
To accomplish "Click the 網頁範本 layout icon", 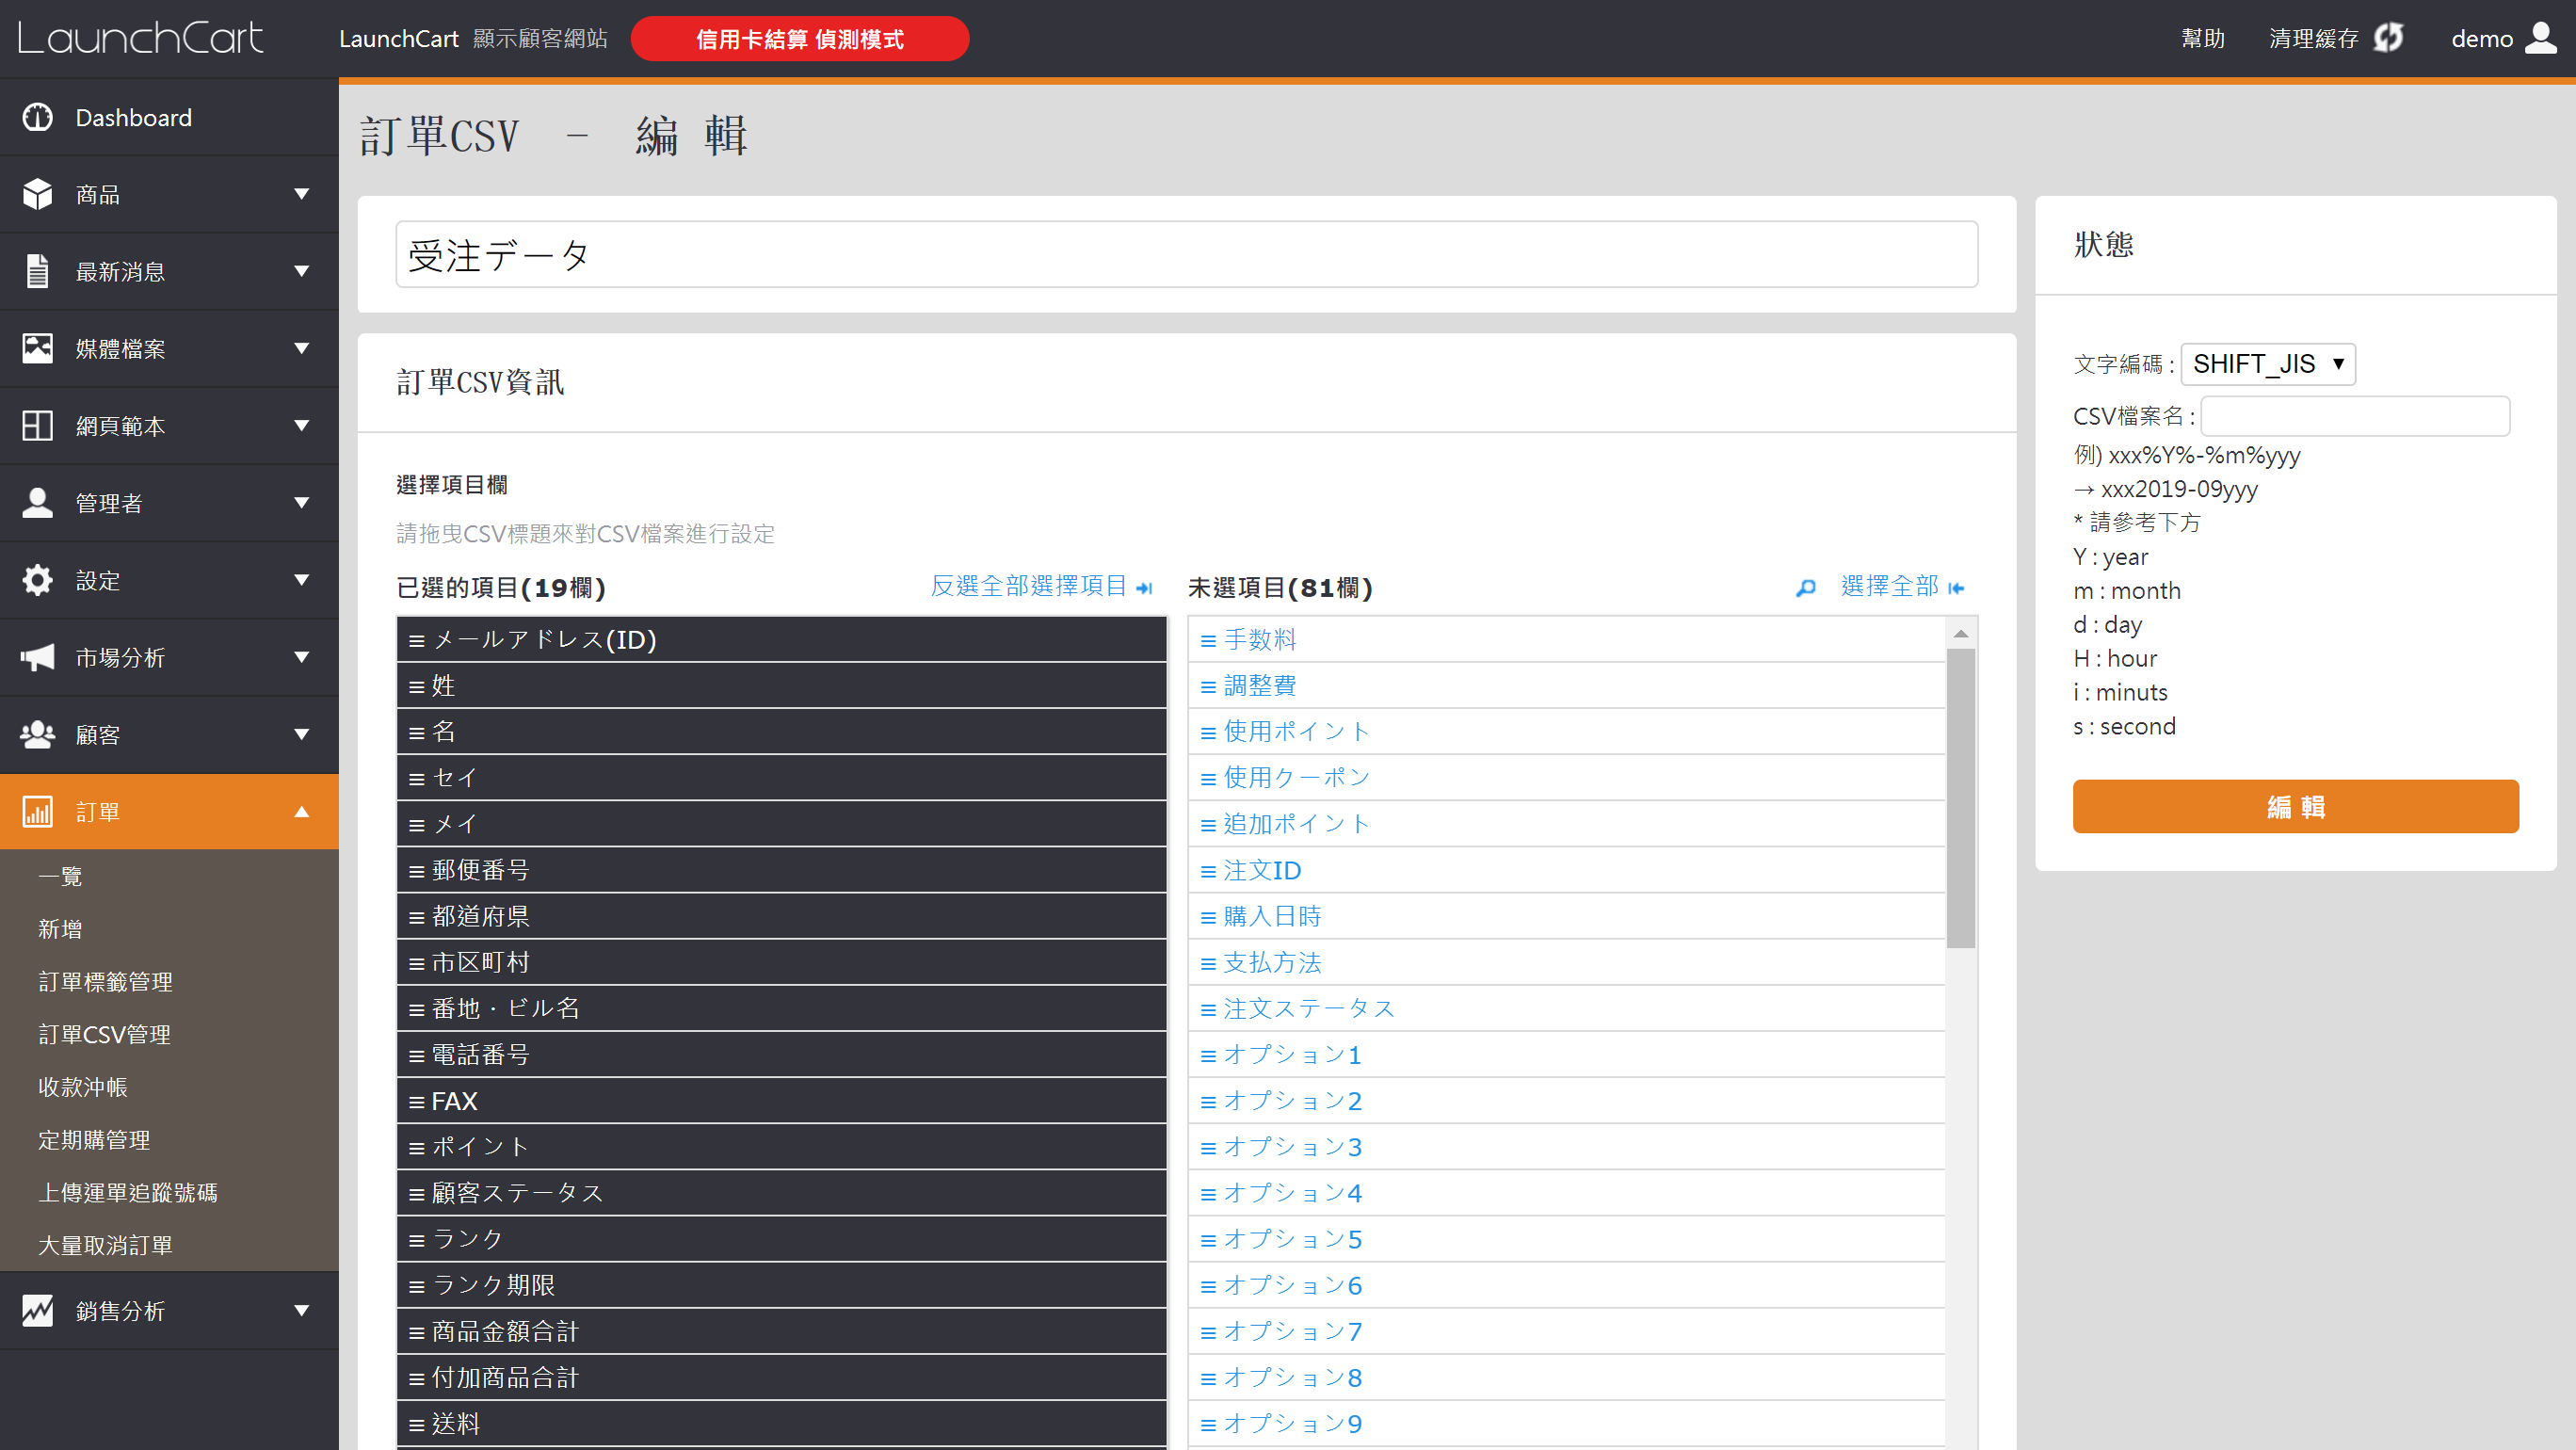I will point(38,426).
